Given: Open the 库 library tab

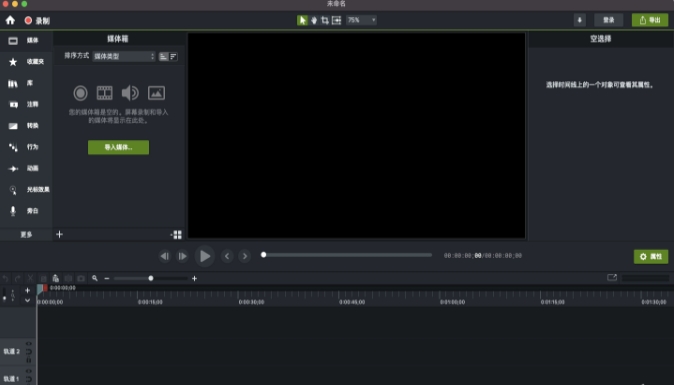Looking at the screenshot, I should pos(26,83).
